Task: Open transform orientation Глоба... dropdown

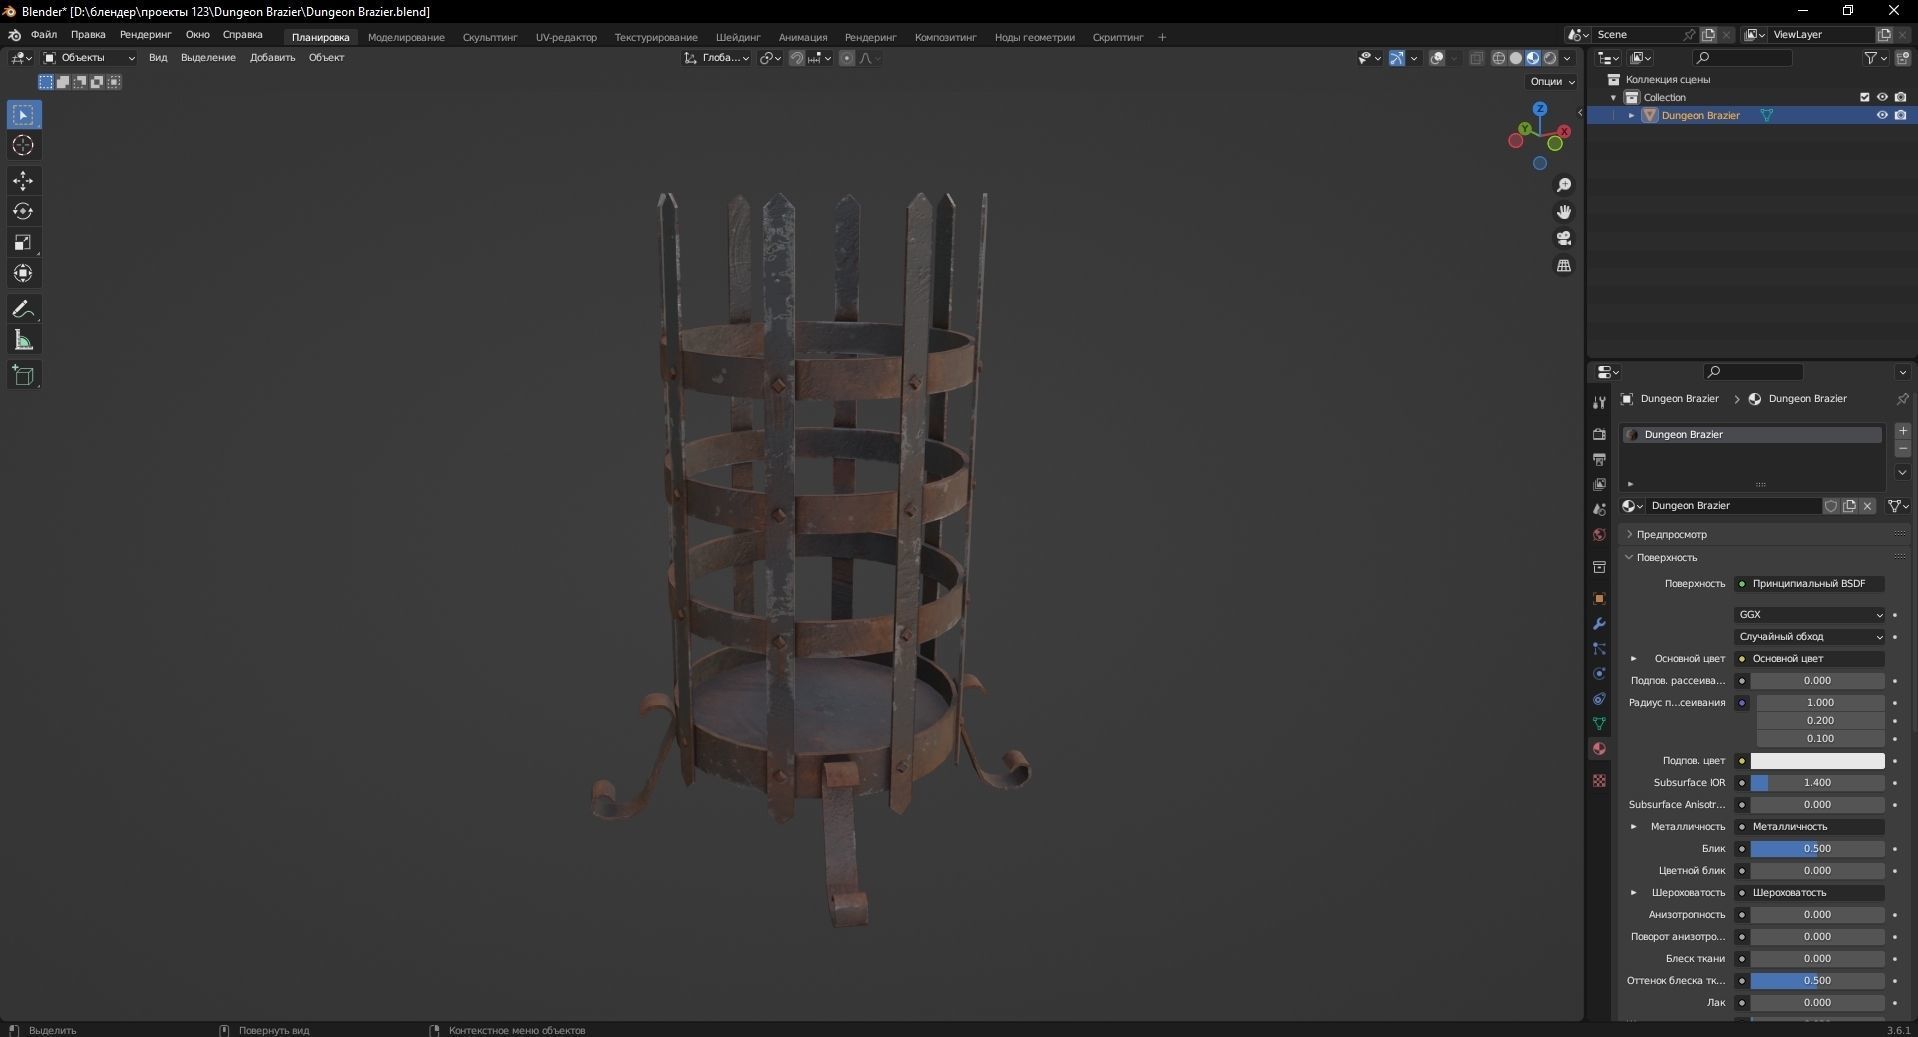Action: (x=717, y=58)
